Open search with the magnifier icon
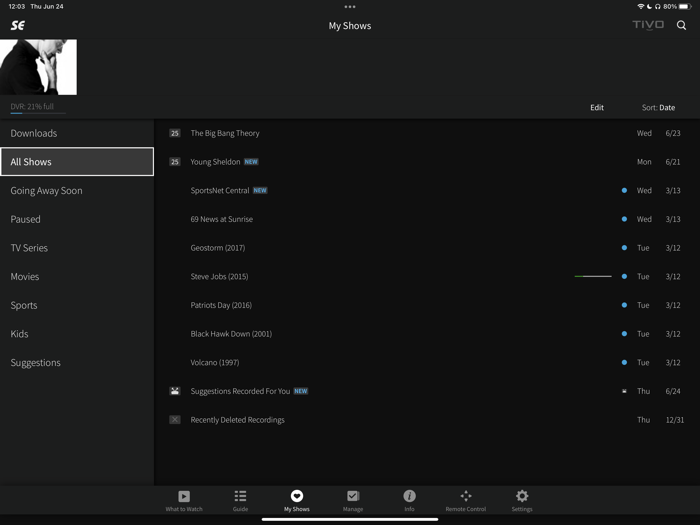700x525 pixels. [x=681, y=25]
